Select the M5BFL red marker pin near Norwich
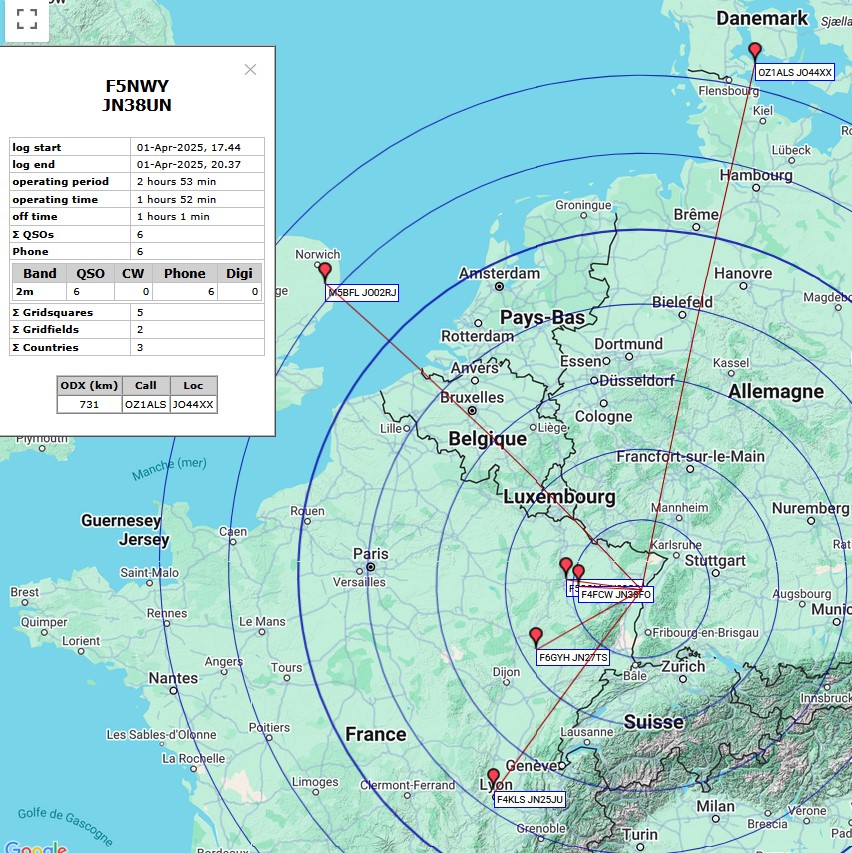Screen dimensions: 852x853 (x=324, y=270)
